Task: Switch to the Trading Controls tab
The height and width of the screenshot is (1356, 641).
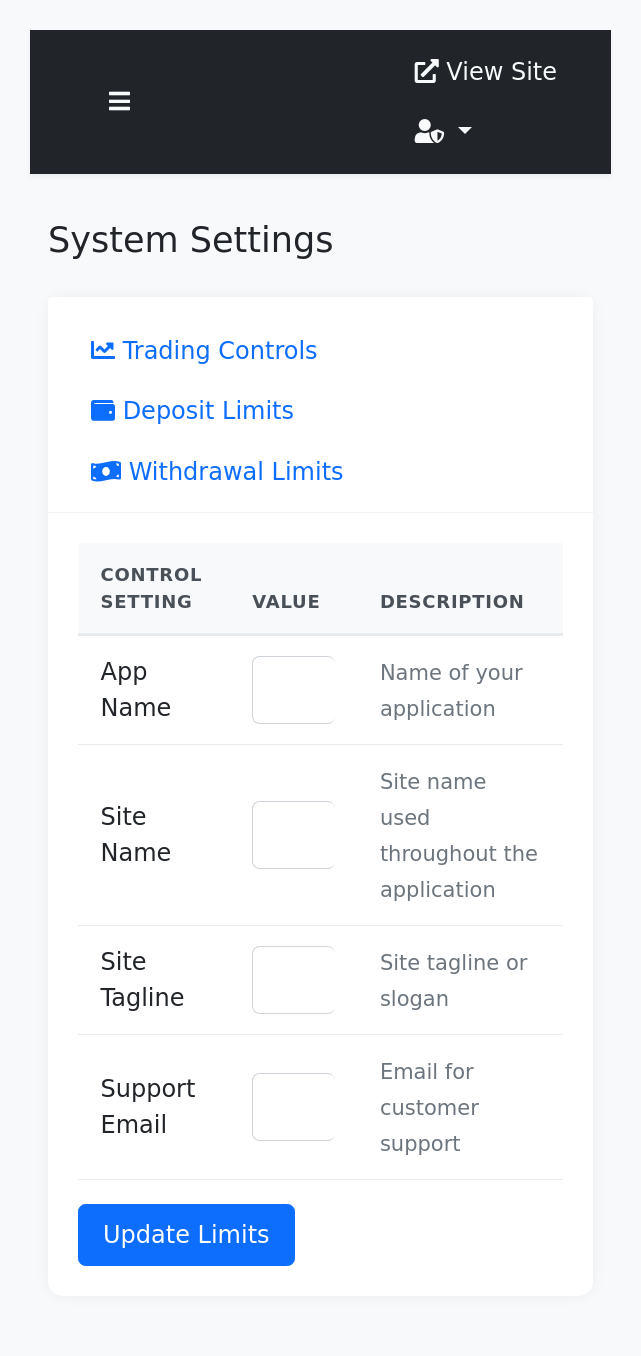Action: point(204,351)
